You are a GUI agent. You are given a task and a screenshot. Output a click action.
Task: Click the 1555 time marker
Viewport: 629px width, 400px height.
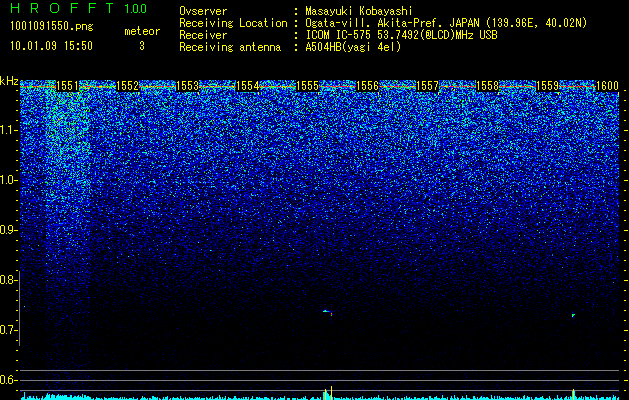(x=308, y=86)
